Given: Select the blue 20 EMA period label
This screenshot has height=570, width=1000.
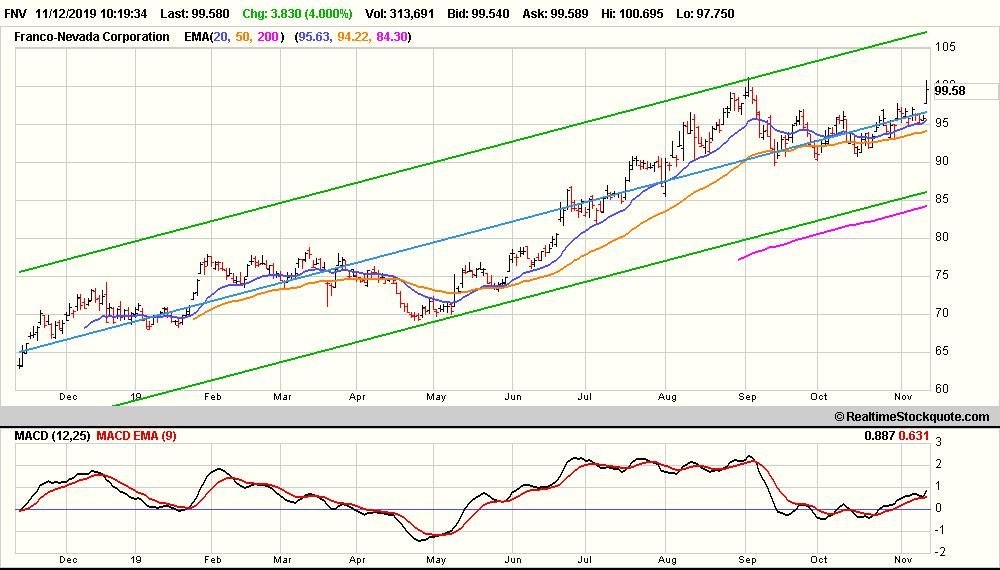Looking at the screenshot, I should [x=220, y=37].
